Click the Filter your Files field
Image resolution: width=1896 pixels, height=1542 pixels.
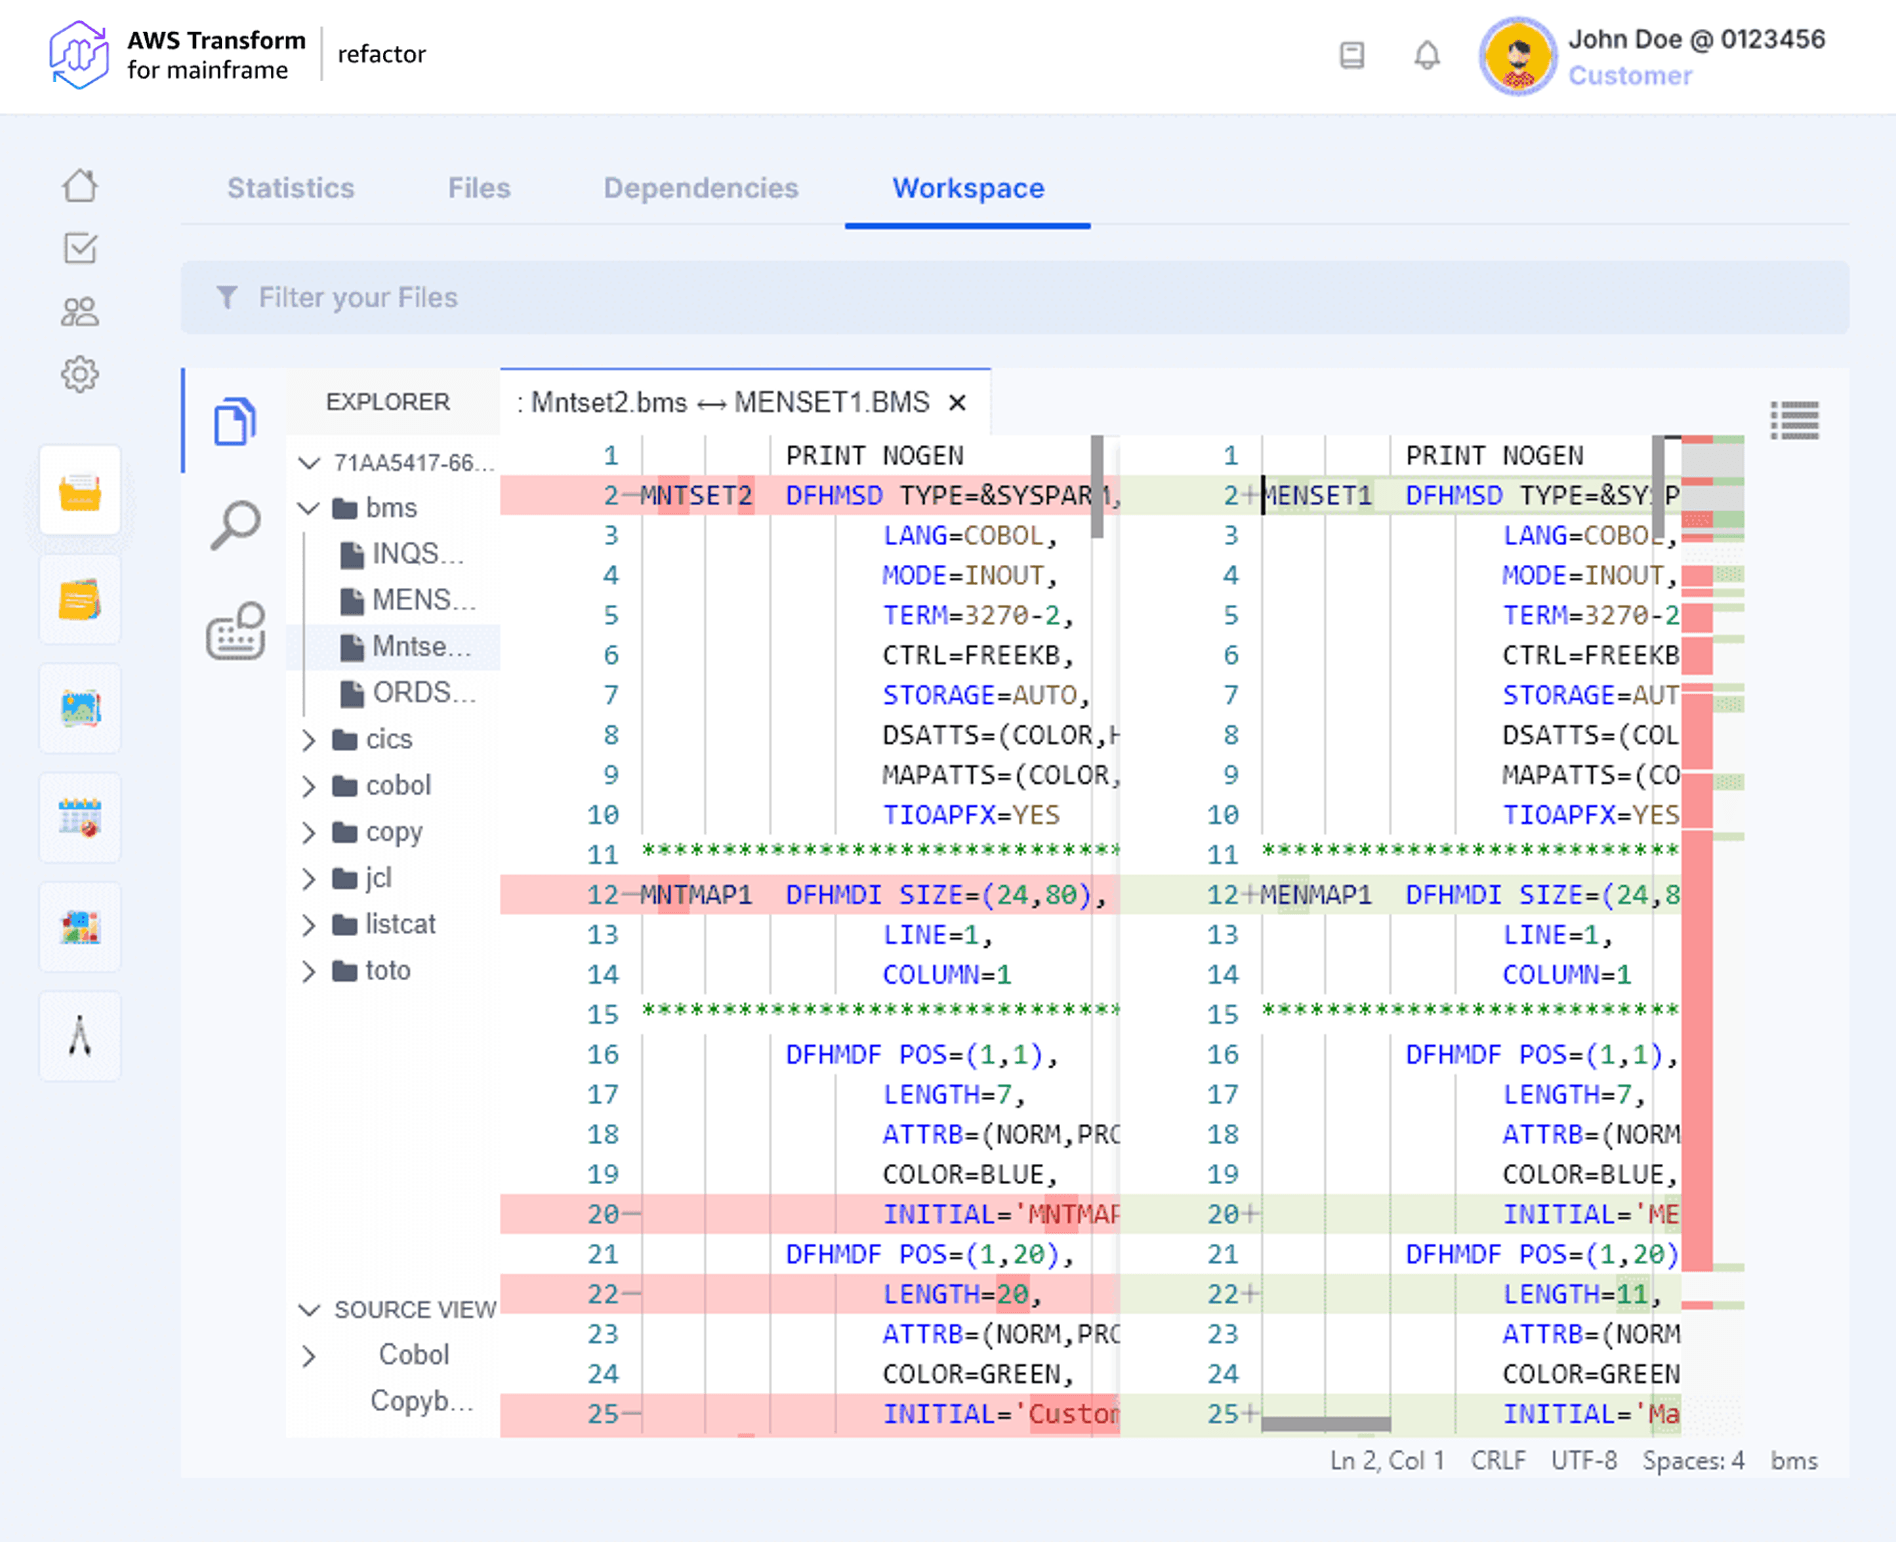(x=600, y=297)
